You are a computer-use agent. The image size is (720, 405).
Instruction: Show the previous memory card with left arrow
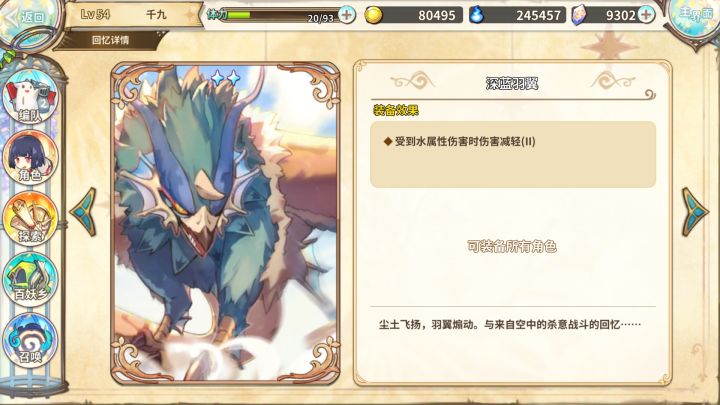coord(84,212)
